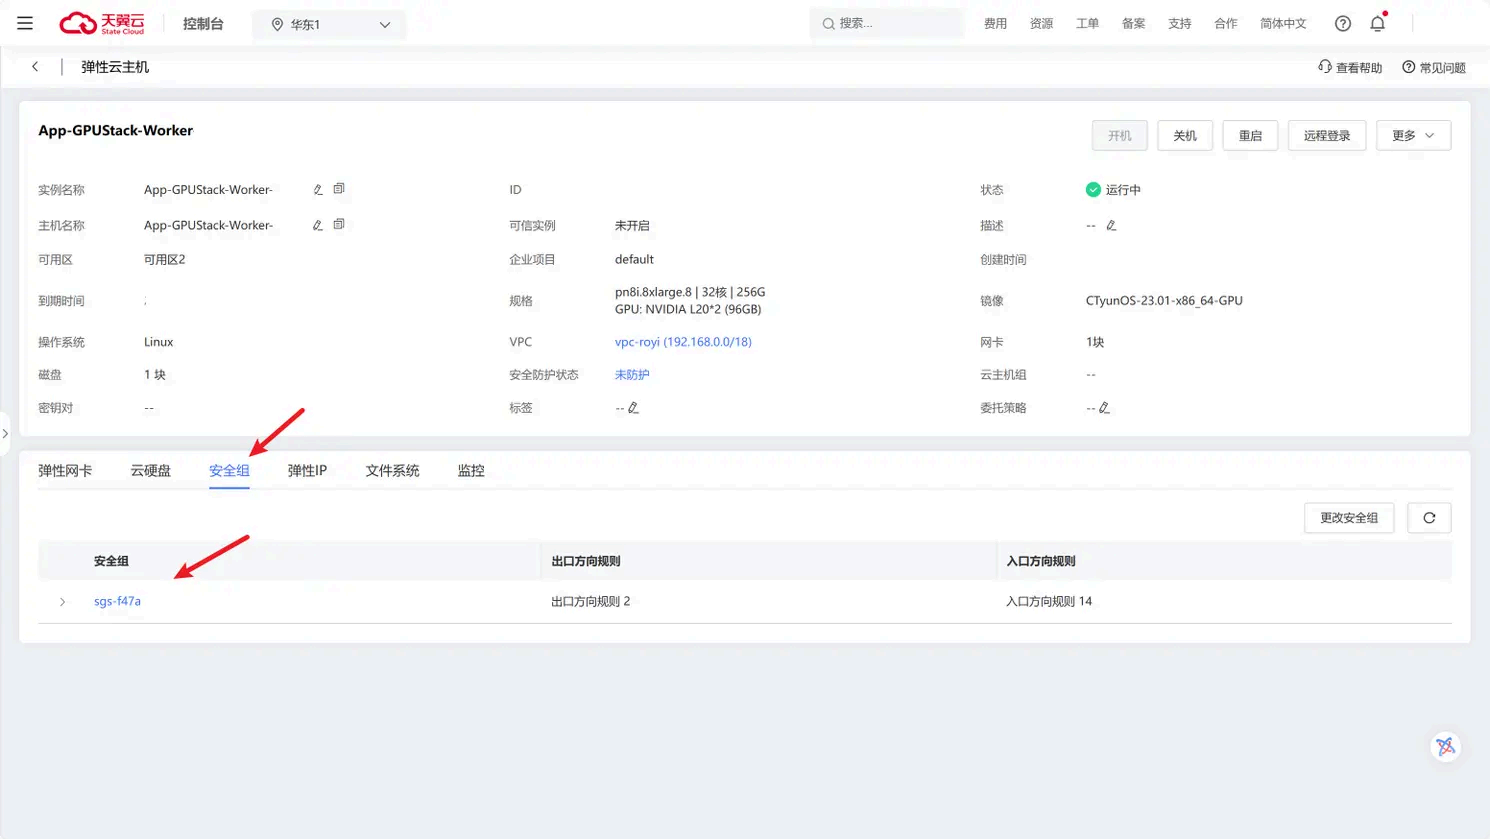Open the help question mark icon

[1343, 24]
